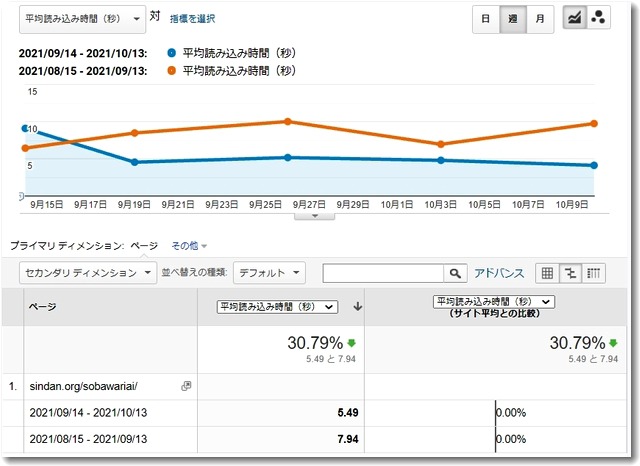
Task: Toggle chart granularity to 日 (day)
Action: (x=485, y=18)
